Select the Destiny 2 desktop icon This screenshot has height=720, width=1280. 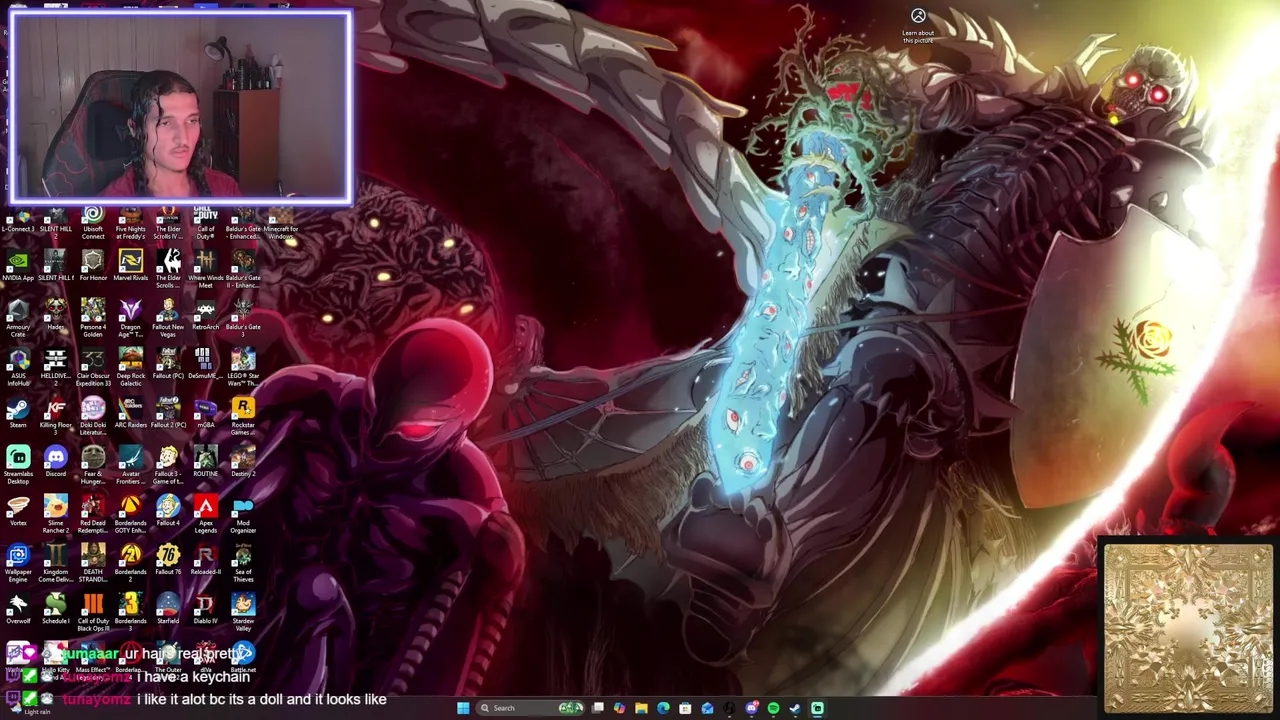tap(243, 462)
